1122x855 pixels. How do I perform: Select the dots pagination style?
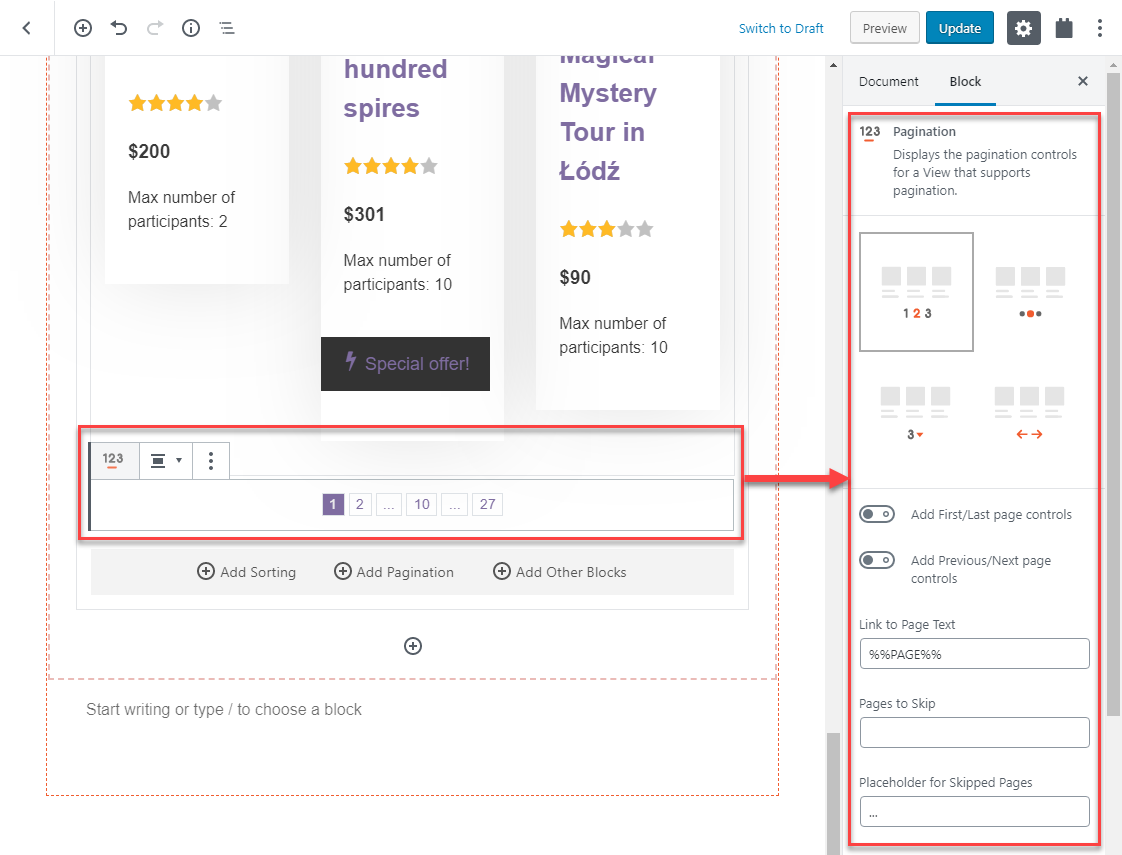point(1030,292)
